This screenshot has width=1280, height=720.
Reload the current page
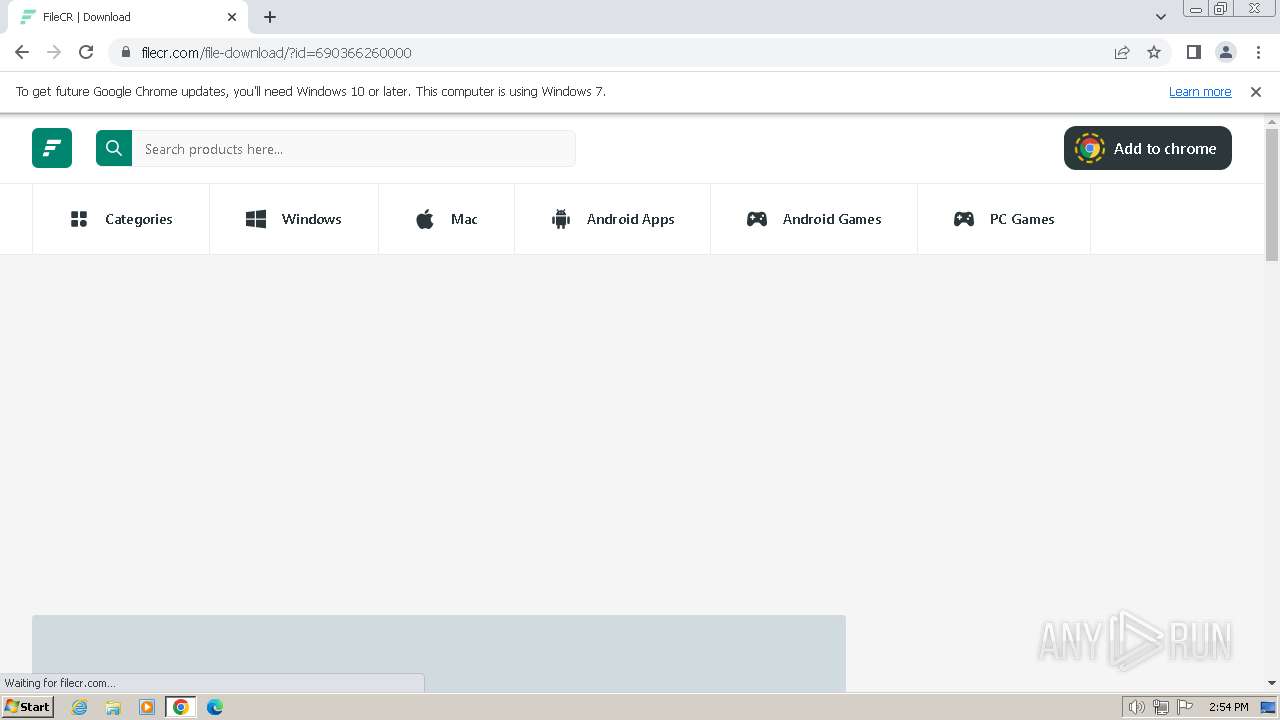pyautogui.click(x=86, y=52)
